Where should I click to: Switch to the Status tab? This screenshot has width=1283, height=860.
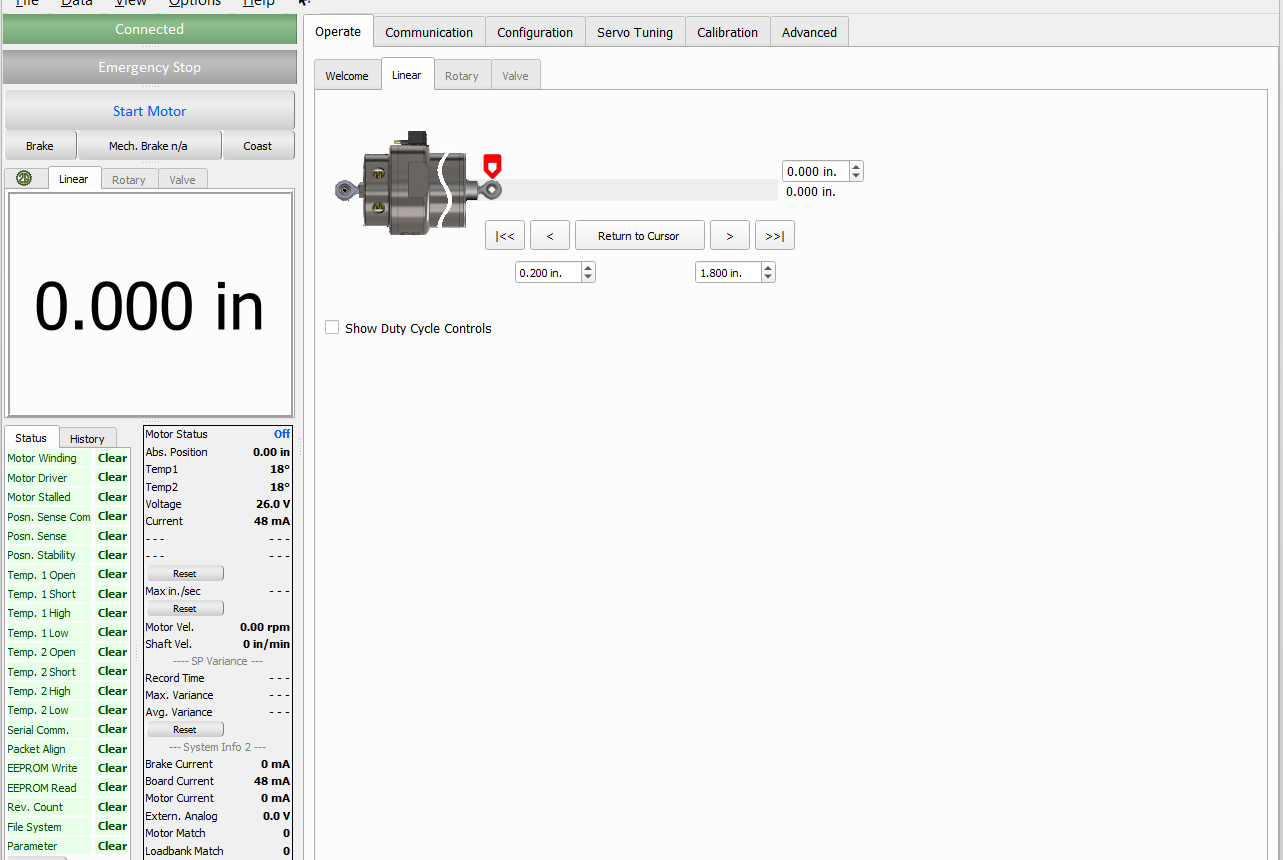click(x=31, y=437)
